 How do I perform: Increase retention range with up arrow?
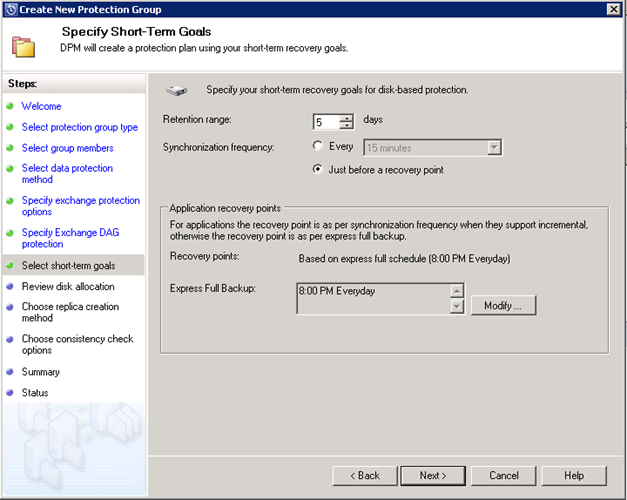pyautogui.click(x=346, y=117)
